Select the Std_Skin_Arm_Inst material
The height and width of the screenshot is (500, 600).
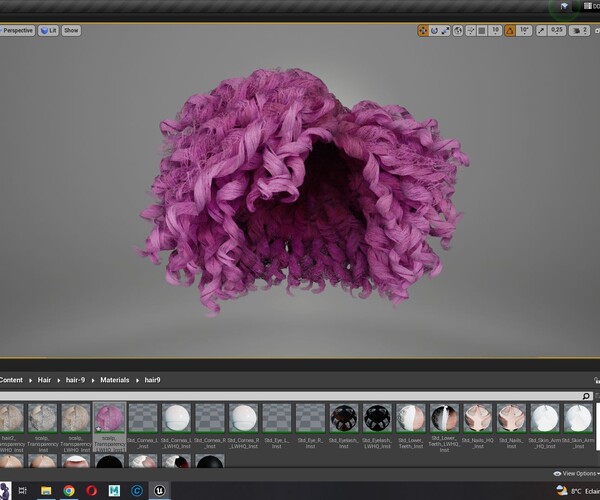578,426
